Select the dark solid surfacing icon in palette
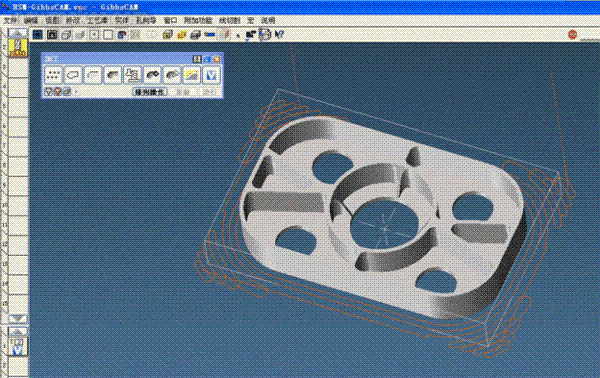Viewport: 600px width, 378px height. point(152,75)
